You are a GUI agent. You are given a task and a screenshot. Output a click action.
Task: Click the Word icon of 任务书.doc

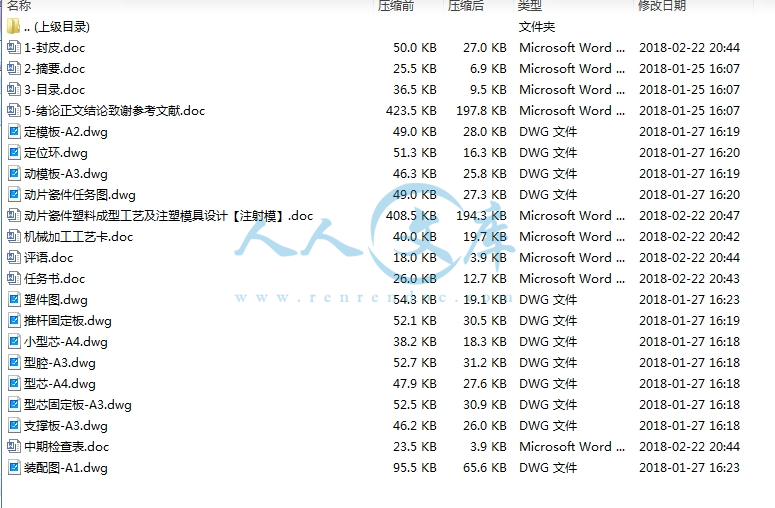(x=14, y=278)
